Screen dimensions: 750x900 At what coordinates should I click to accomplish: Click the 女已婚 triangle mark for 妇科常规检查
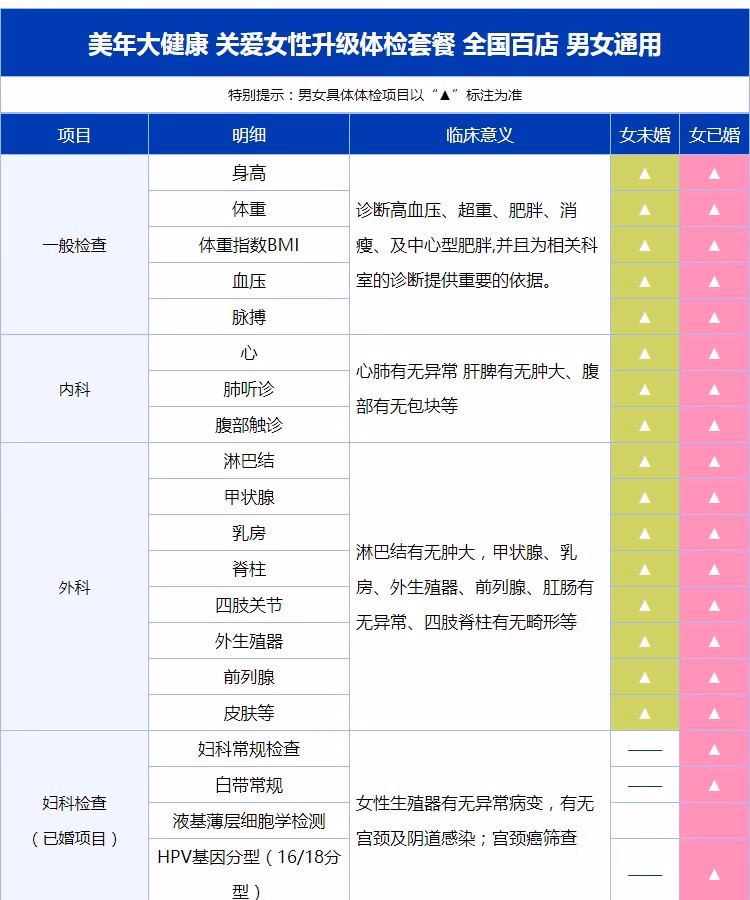tap(714, 750)
